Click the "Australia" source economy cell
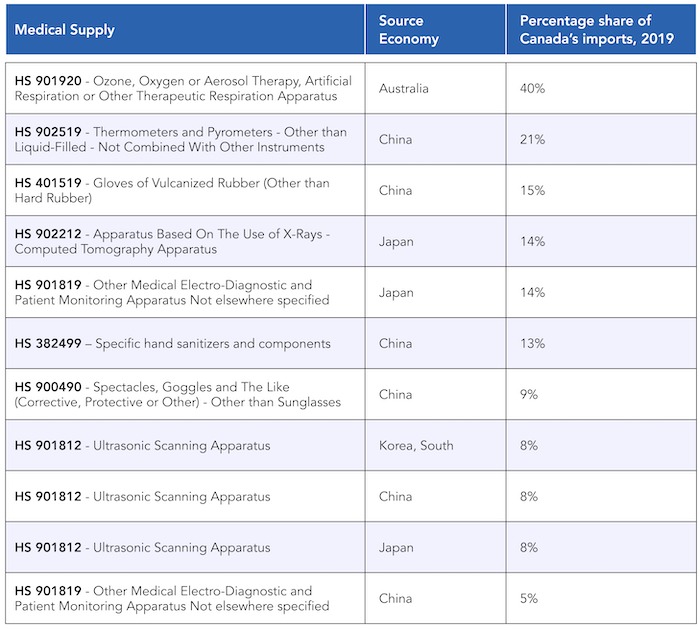 [403, 88]
